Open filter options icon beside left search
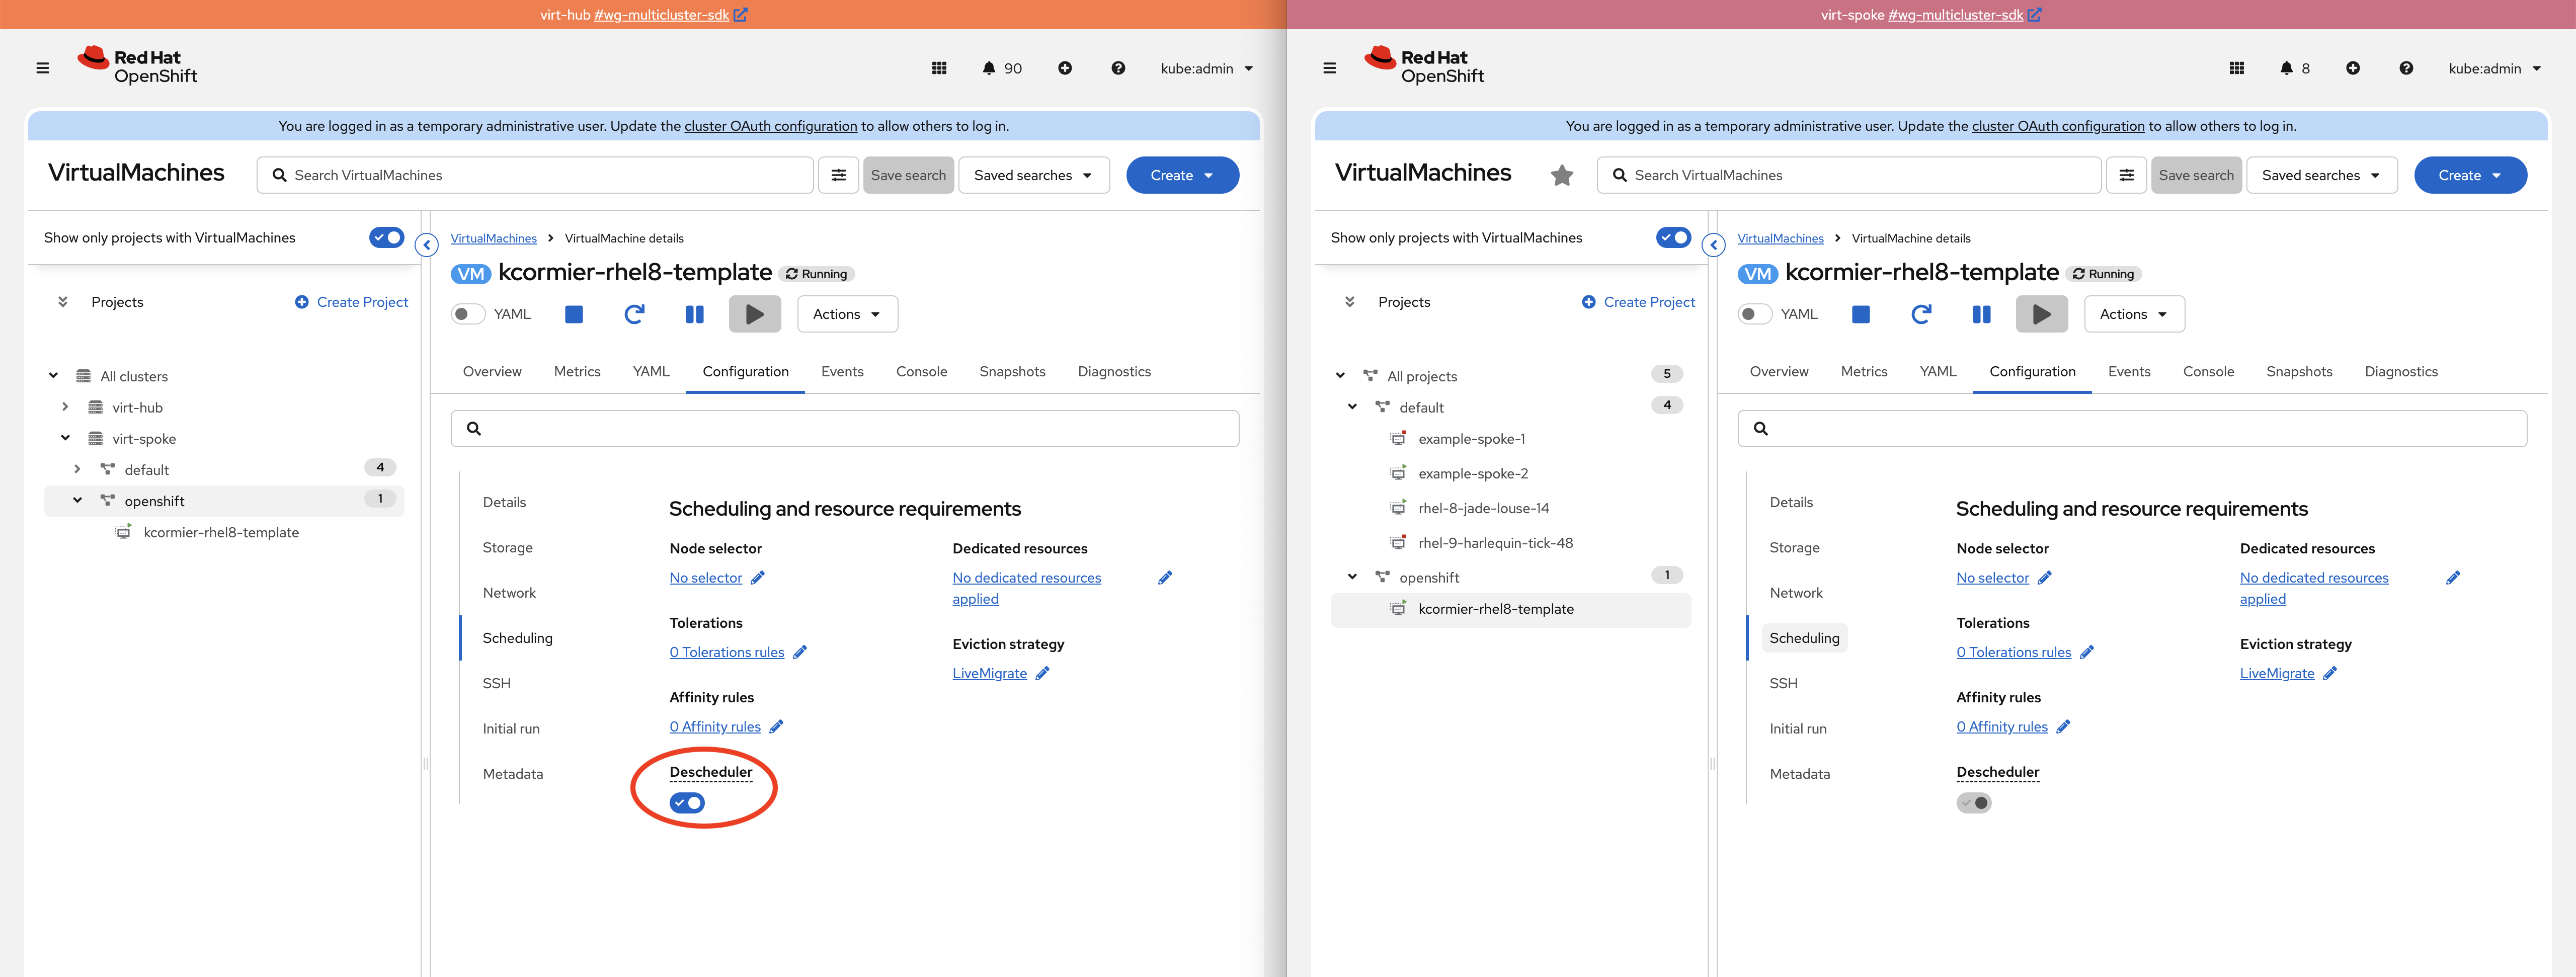Image resolution: width=2576 pixels, height=977 pixels. 838,175
